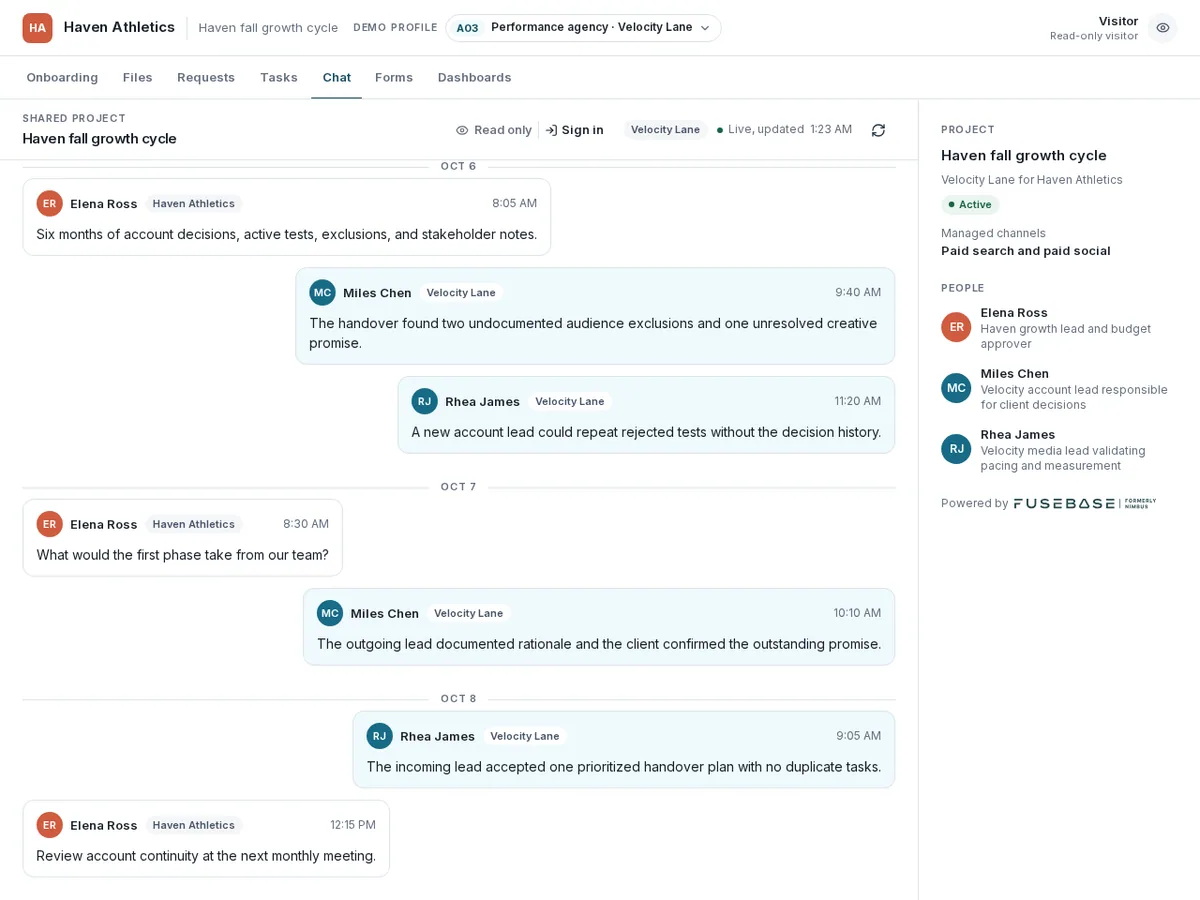Switch to the Dashboards tab
This screenshot has width=1200, height=900.
coord(474,77)
